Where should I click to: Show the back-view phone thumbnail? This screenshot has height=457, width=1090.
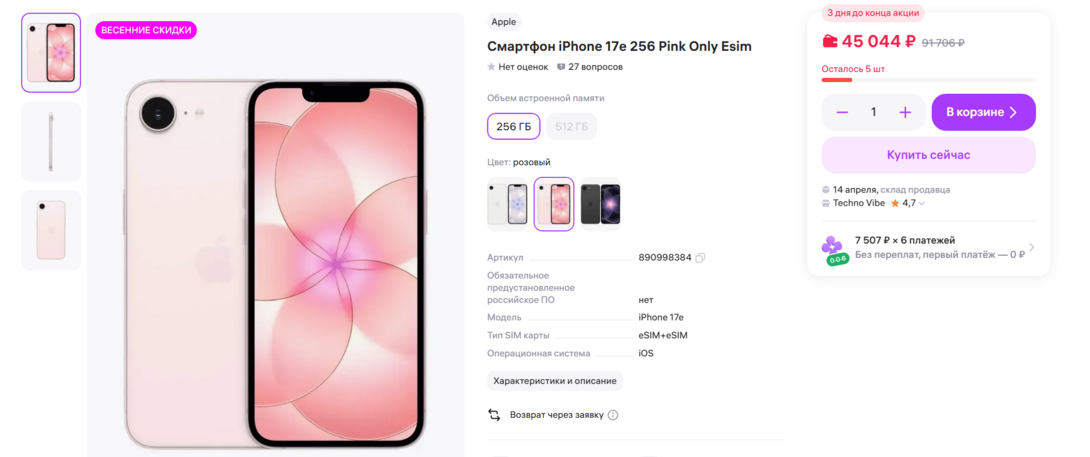point(51,229)
